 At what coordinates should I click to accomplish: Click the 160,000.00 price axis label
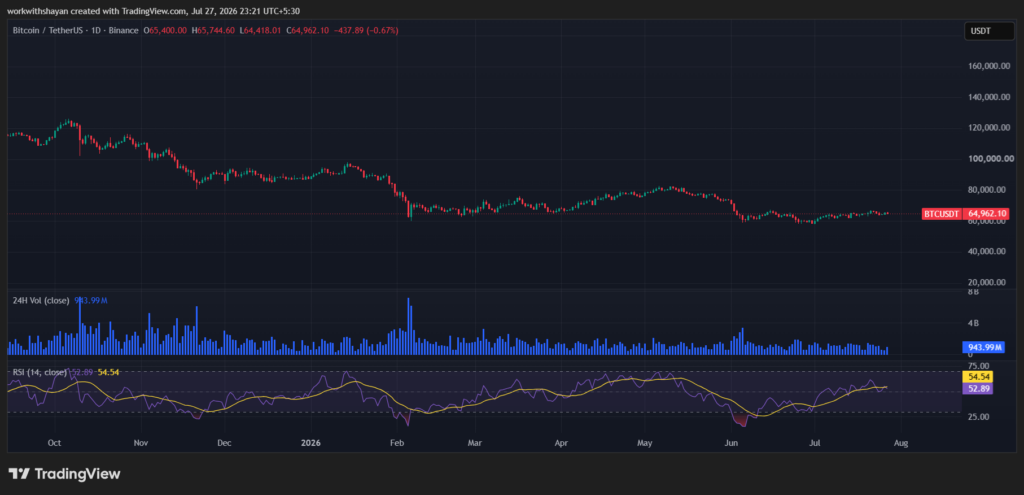(991, 66)
